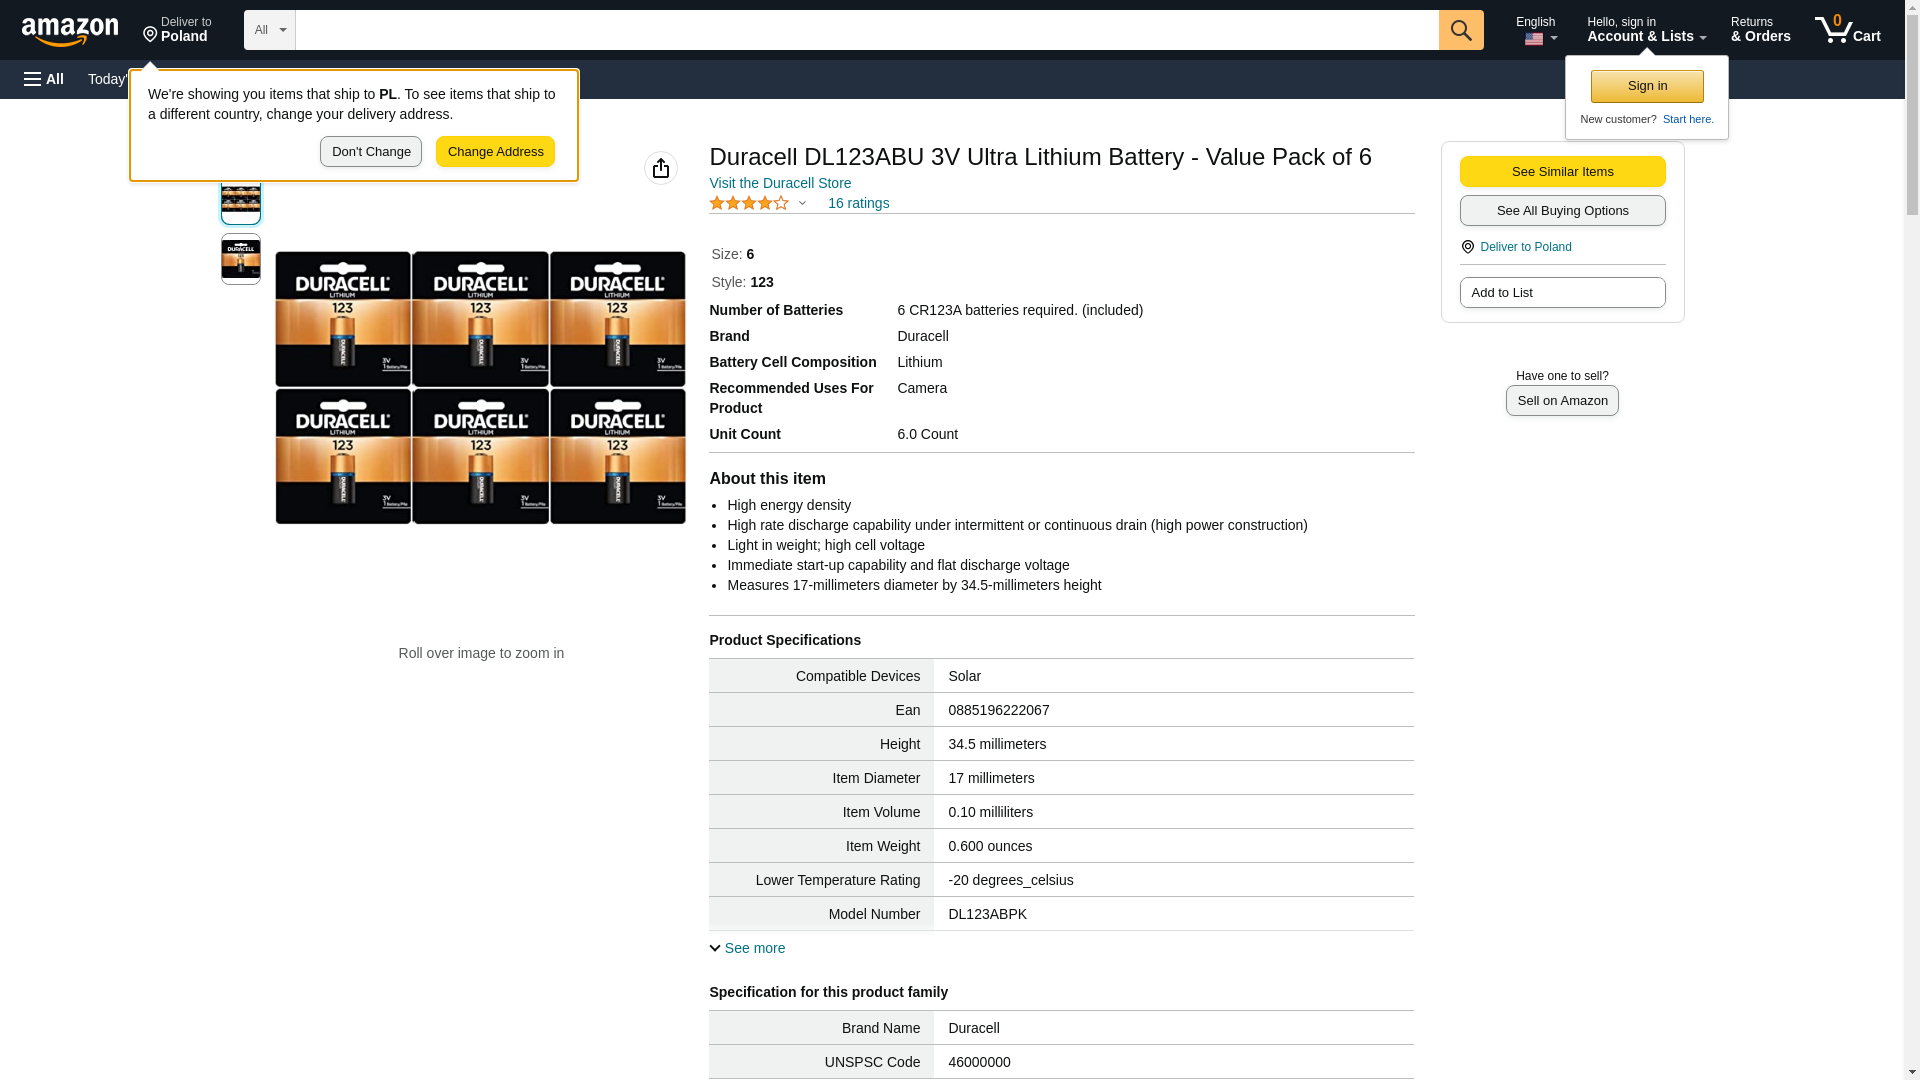Click the Change Address button

coord(495,152)
